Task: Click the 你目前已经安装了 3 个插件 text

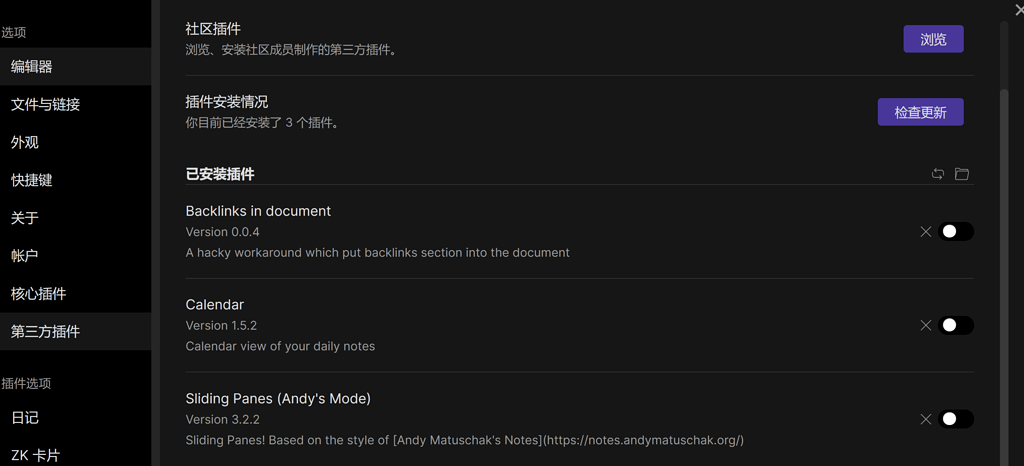Action: click(262, 122)
